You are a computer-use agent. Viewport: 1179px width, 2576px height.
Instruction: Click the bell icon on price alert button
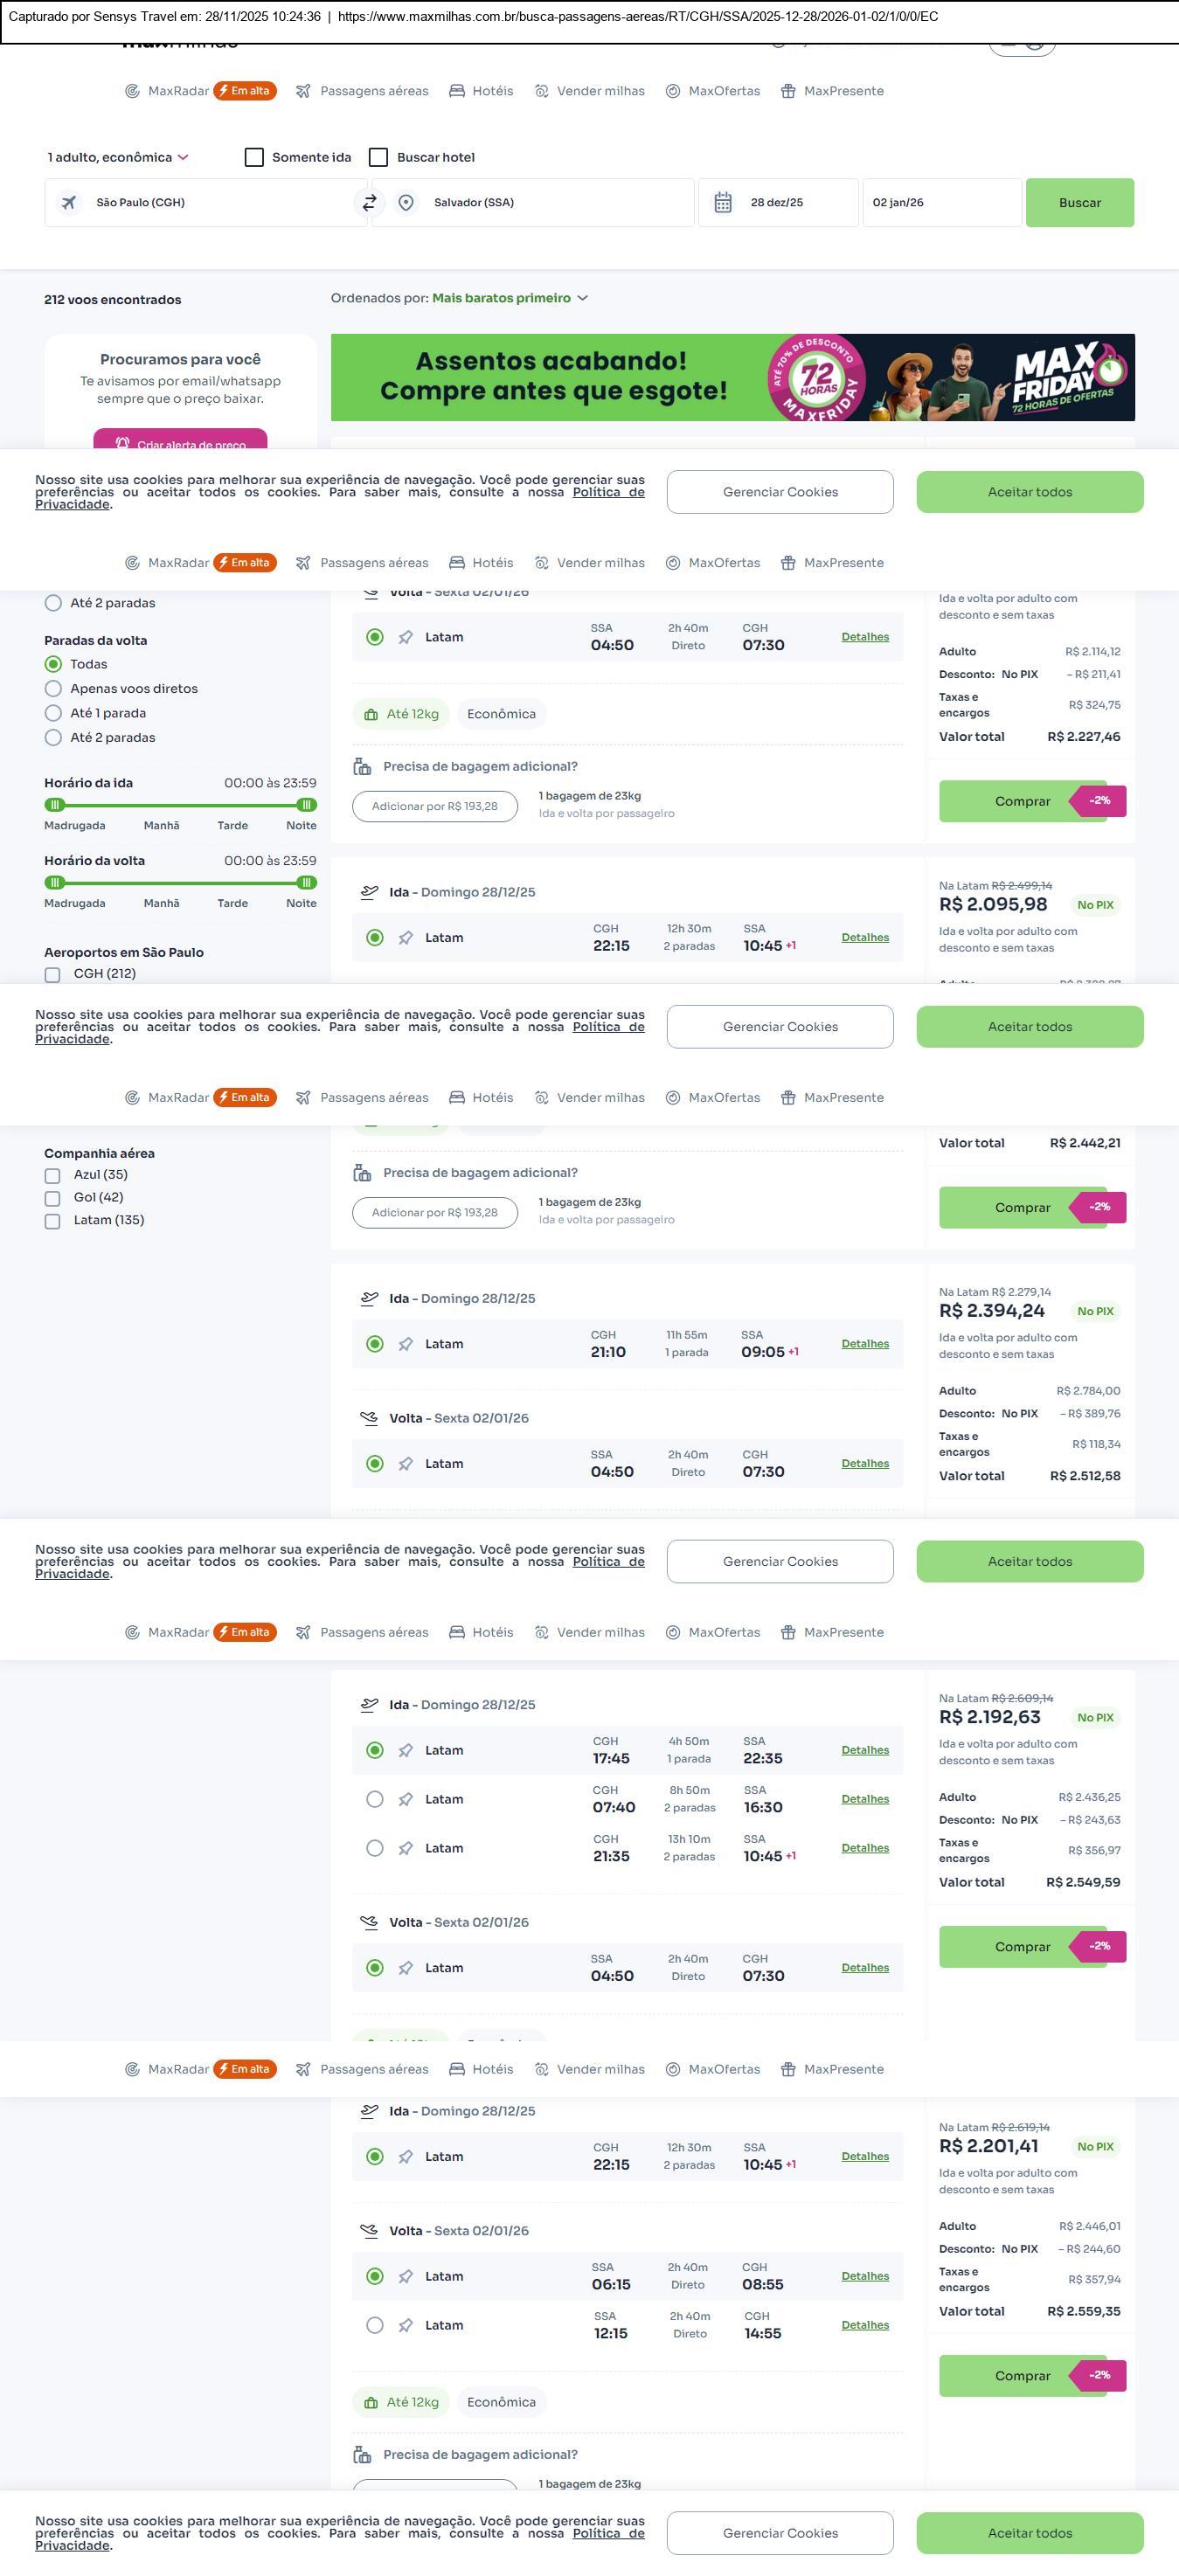pos(122,443)
